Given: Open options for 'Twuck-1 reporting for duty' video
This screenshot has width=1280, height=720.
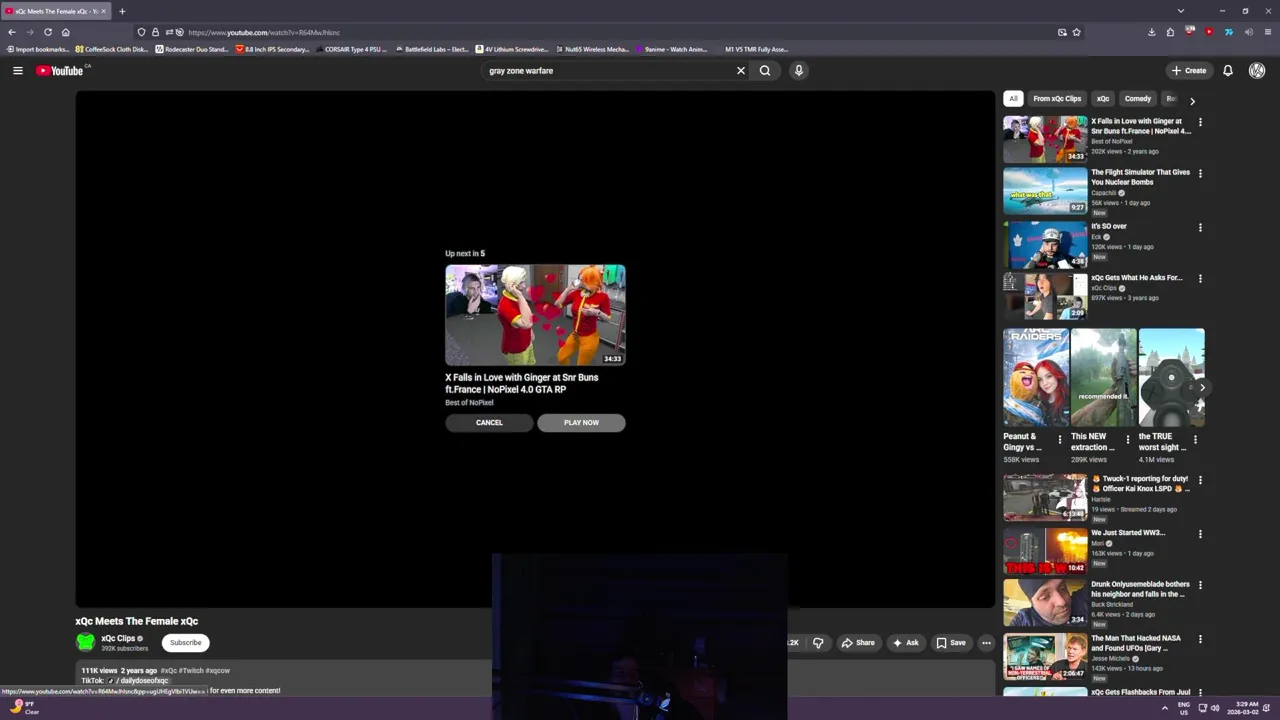Looking at the screenshot, I should (x=1200, y=480).
